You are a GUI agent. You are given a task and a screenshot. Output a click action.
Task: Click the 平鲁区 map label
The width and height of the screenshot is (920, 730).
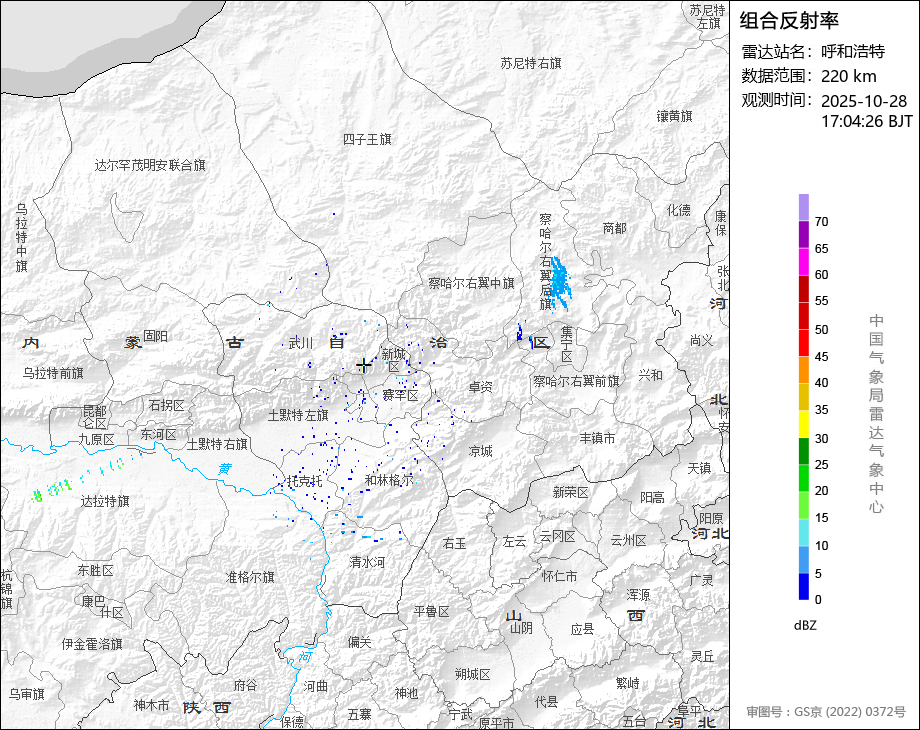point(431,611)
